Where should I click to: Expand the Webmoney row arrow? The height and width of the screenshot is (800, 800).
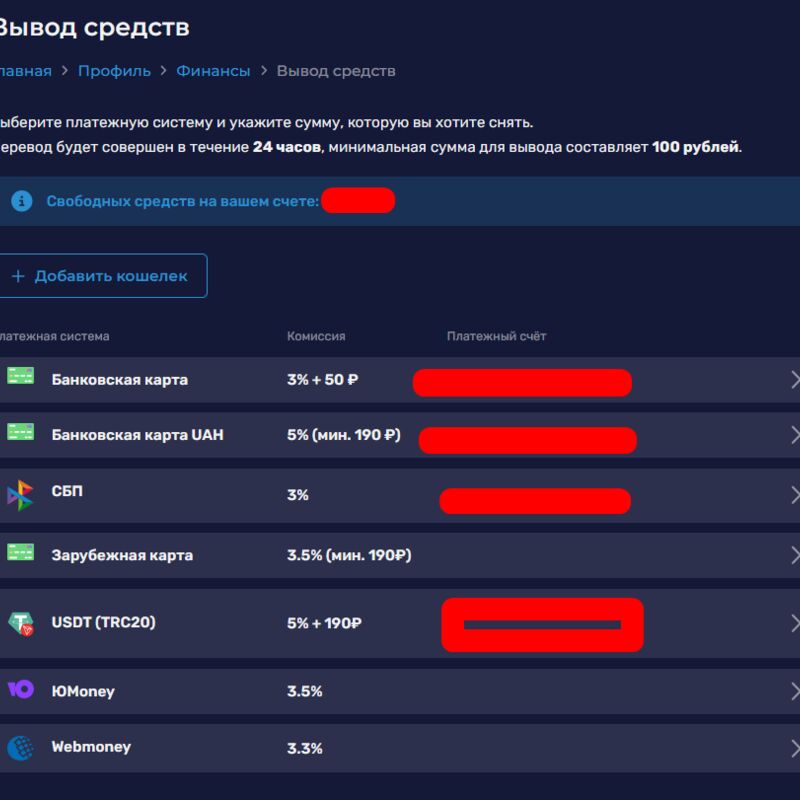795,748
